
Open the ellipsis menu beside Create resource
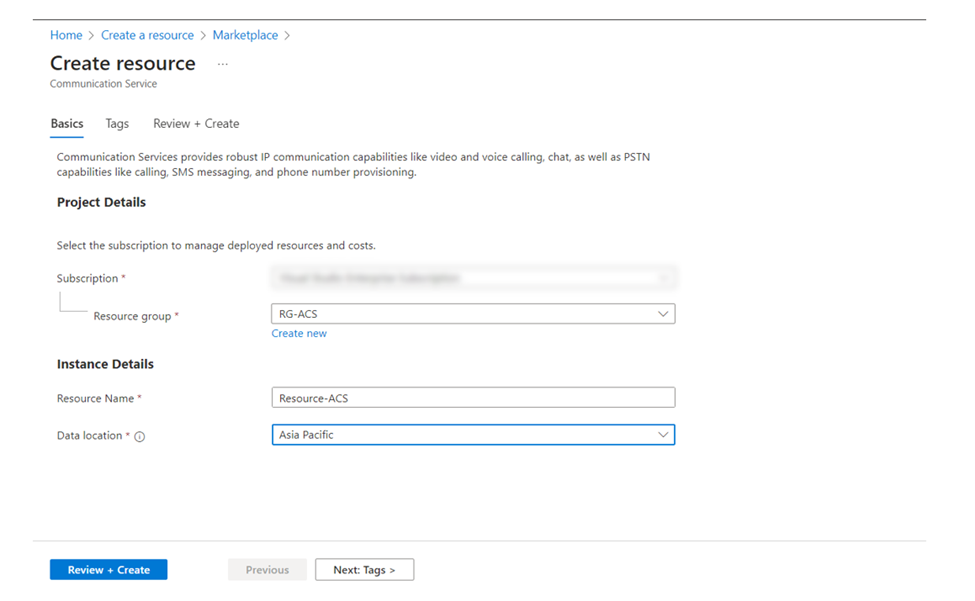point(223,64)
